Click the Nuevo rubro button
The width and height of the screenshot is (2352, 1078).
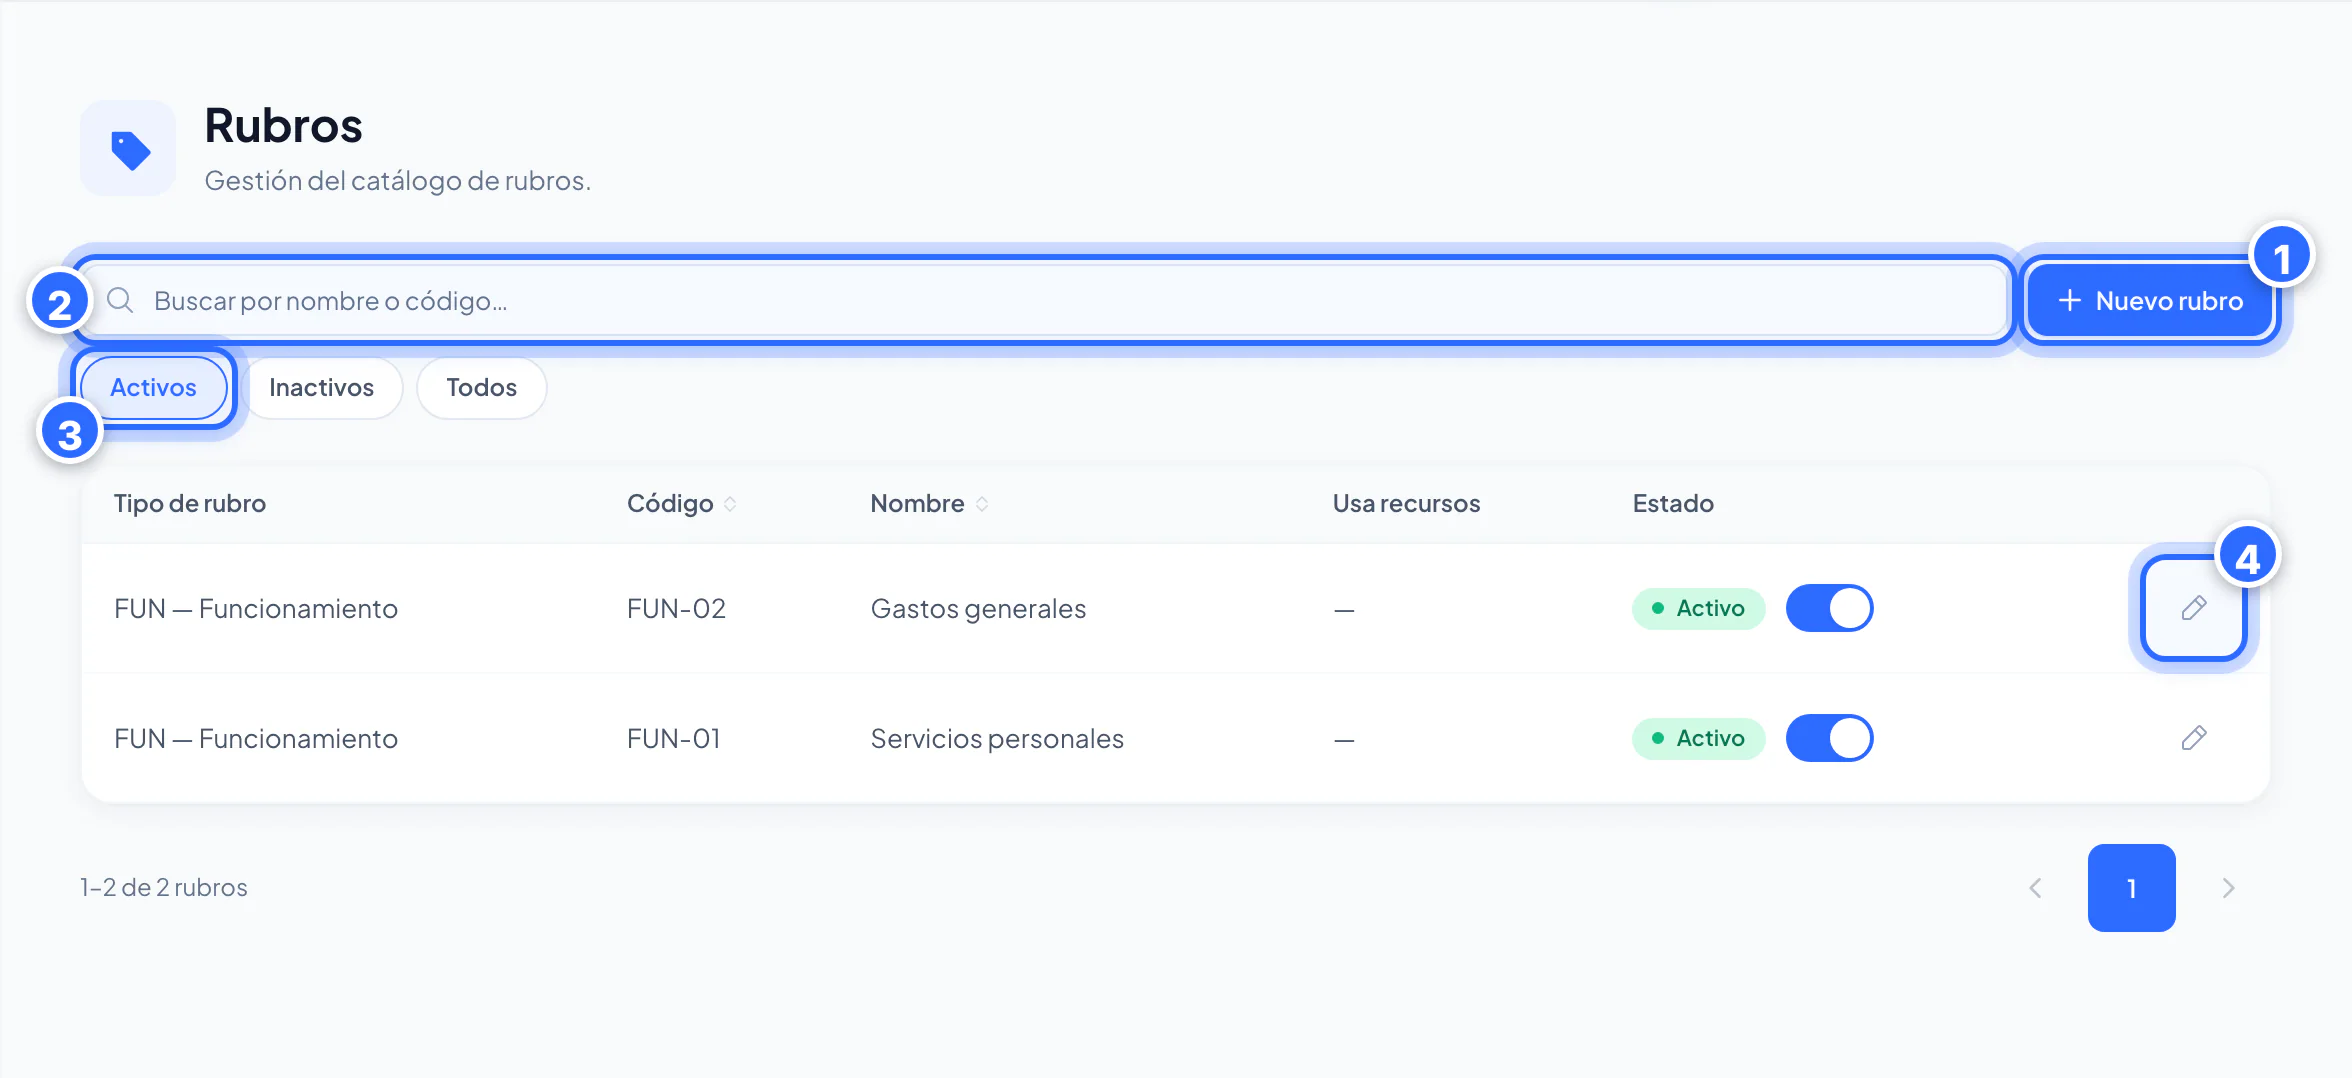(x=2150, y=300)
